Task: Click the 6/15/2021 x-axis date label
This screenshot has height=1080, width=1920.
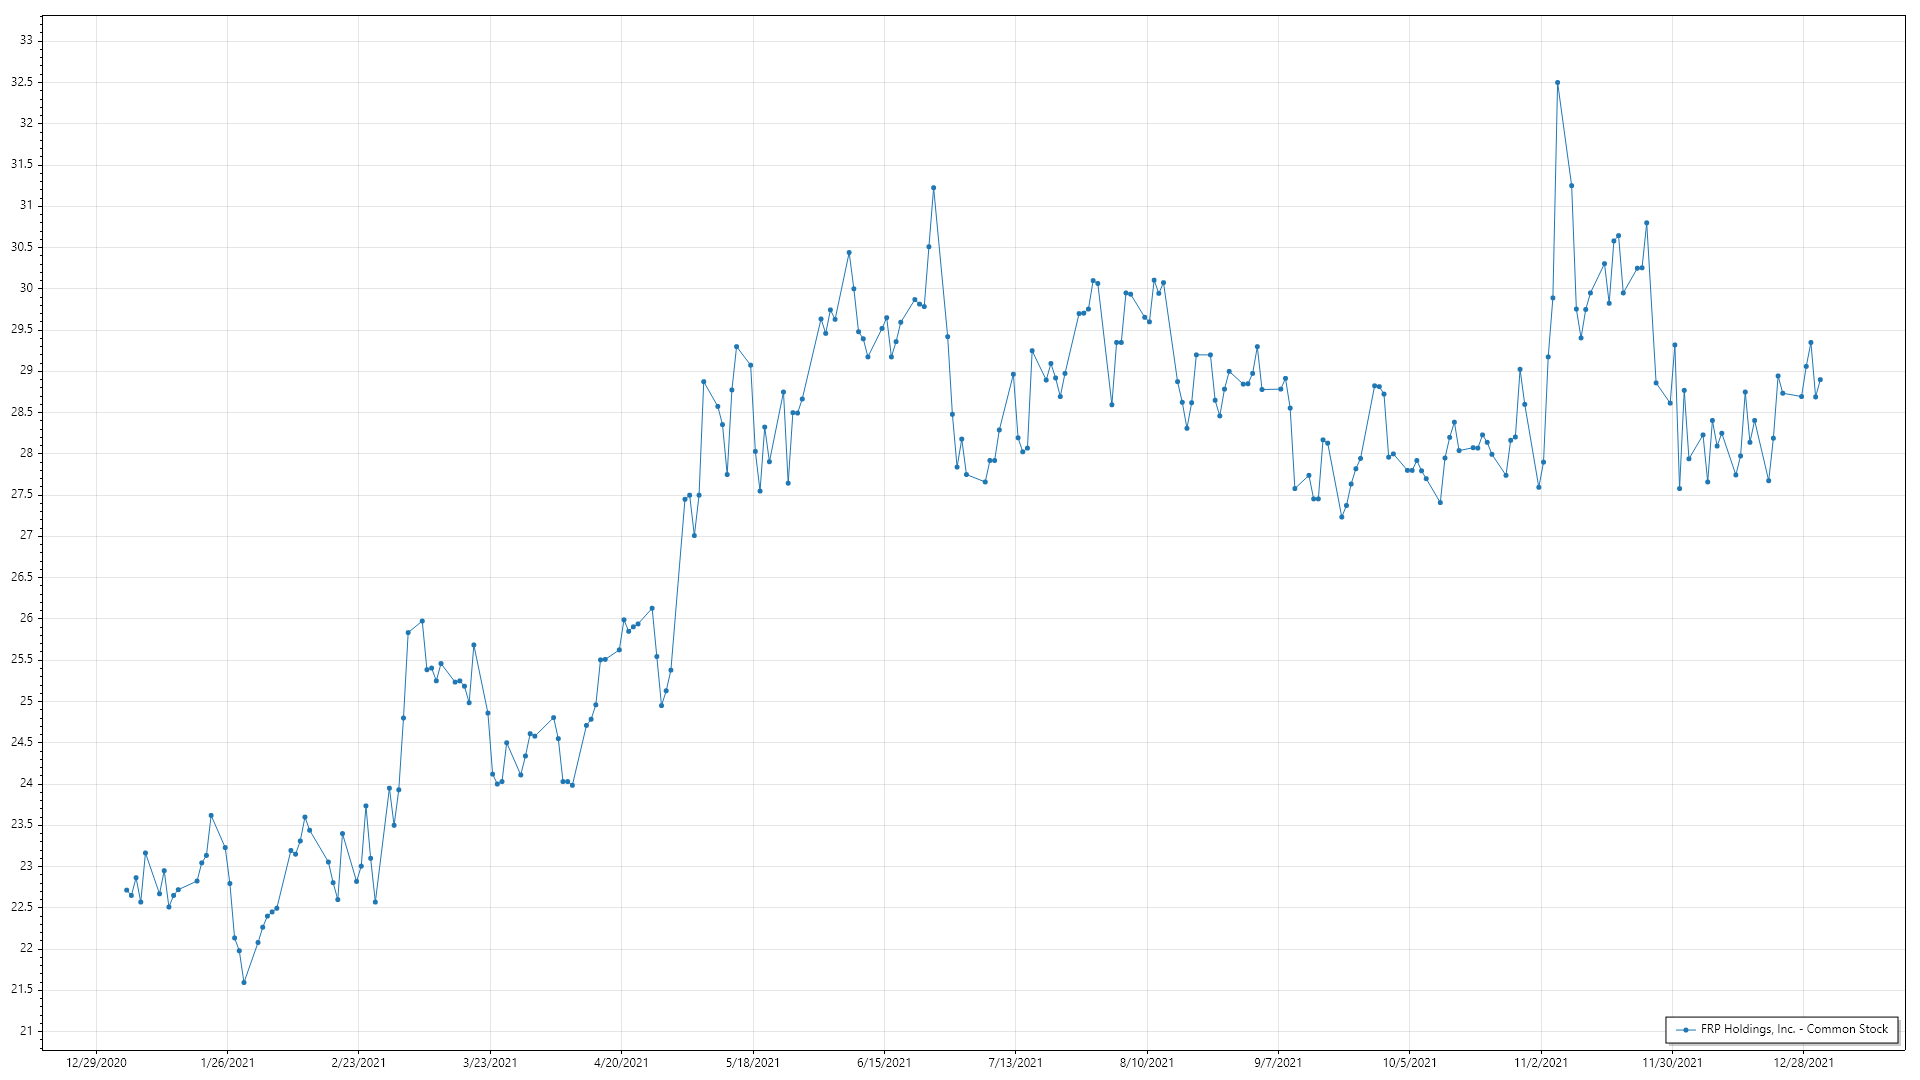Action: (x=884, y=1063)
